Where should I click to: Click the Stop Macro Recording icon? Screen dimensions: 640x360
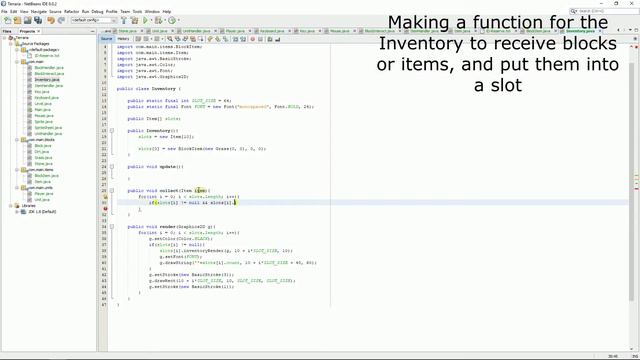click(x=260, y=39)
